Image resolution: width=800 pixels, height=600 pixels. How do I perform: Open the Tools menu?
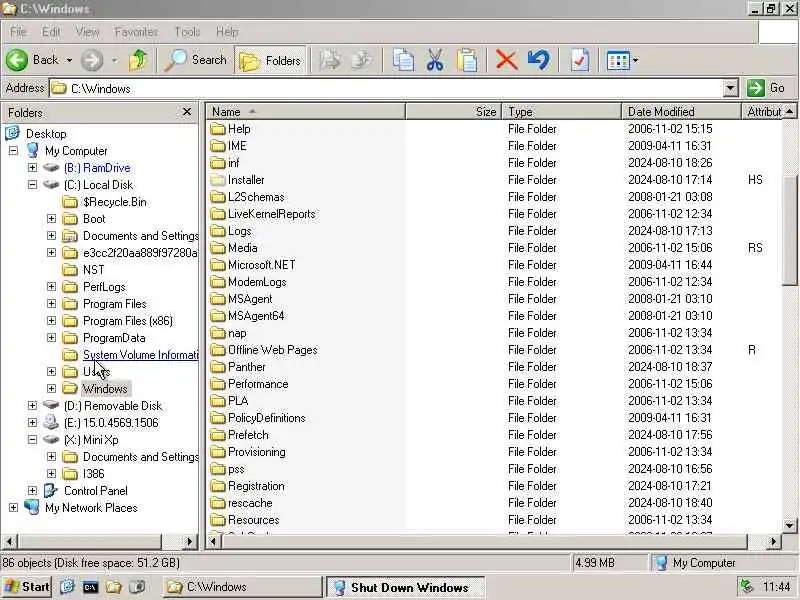pos(187,32)
